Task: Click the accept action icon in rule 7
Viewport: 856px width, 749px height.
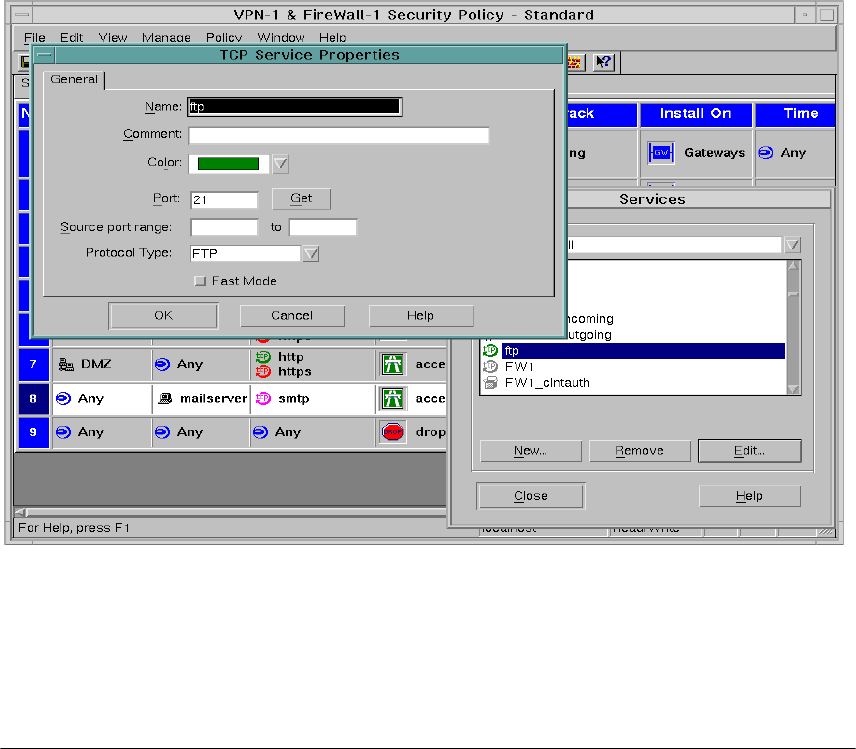Action: pos(393,364)
